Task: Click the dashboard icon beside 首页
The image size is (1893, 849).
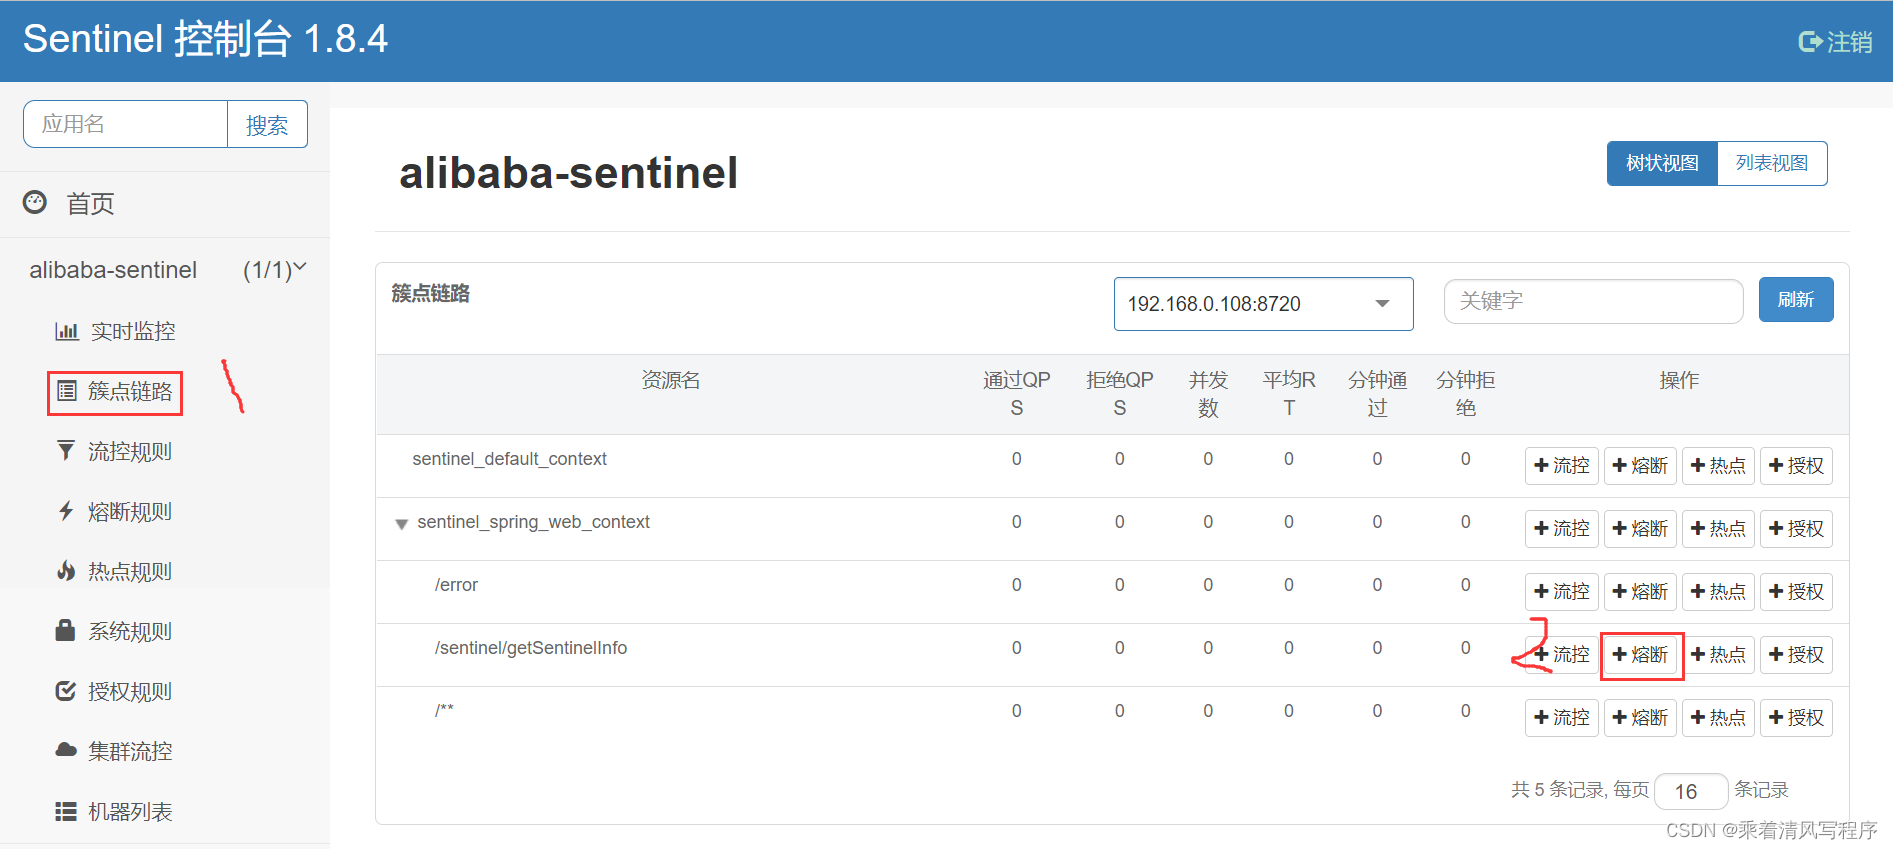Action: click(35, 202)
